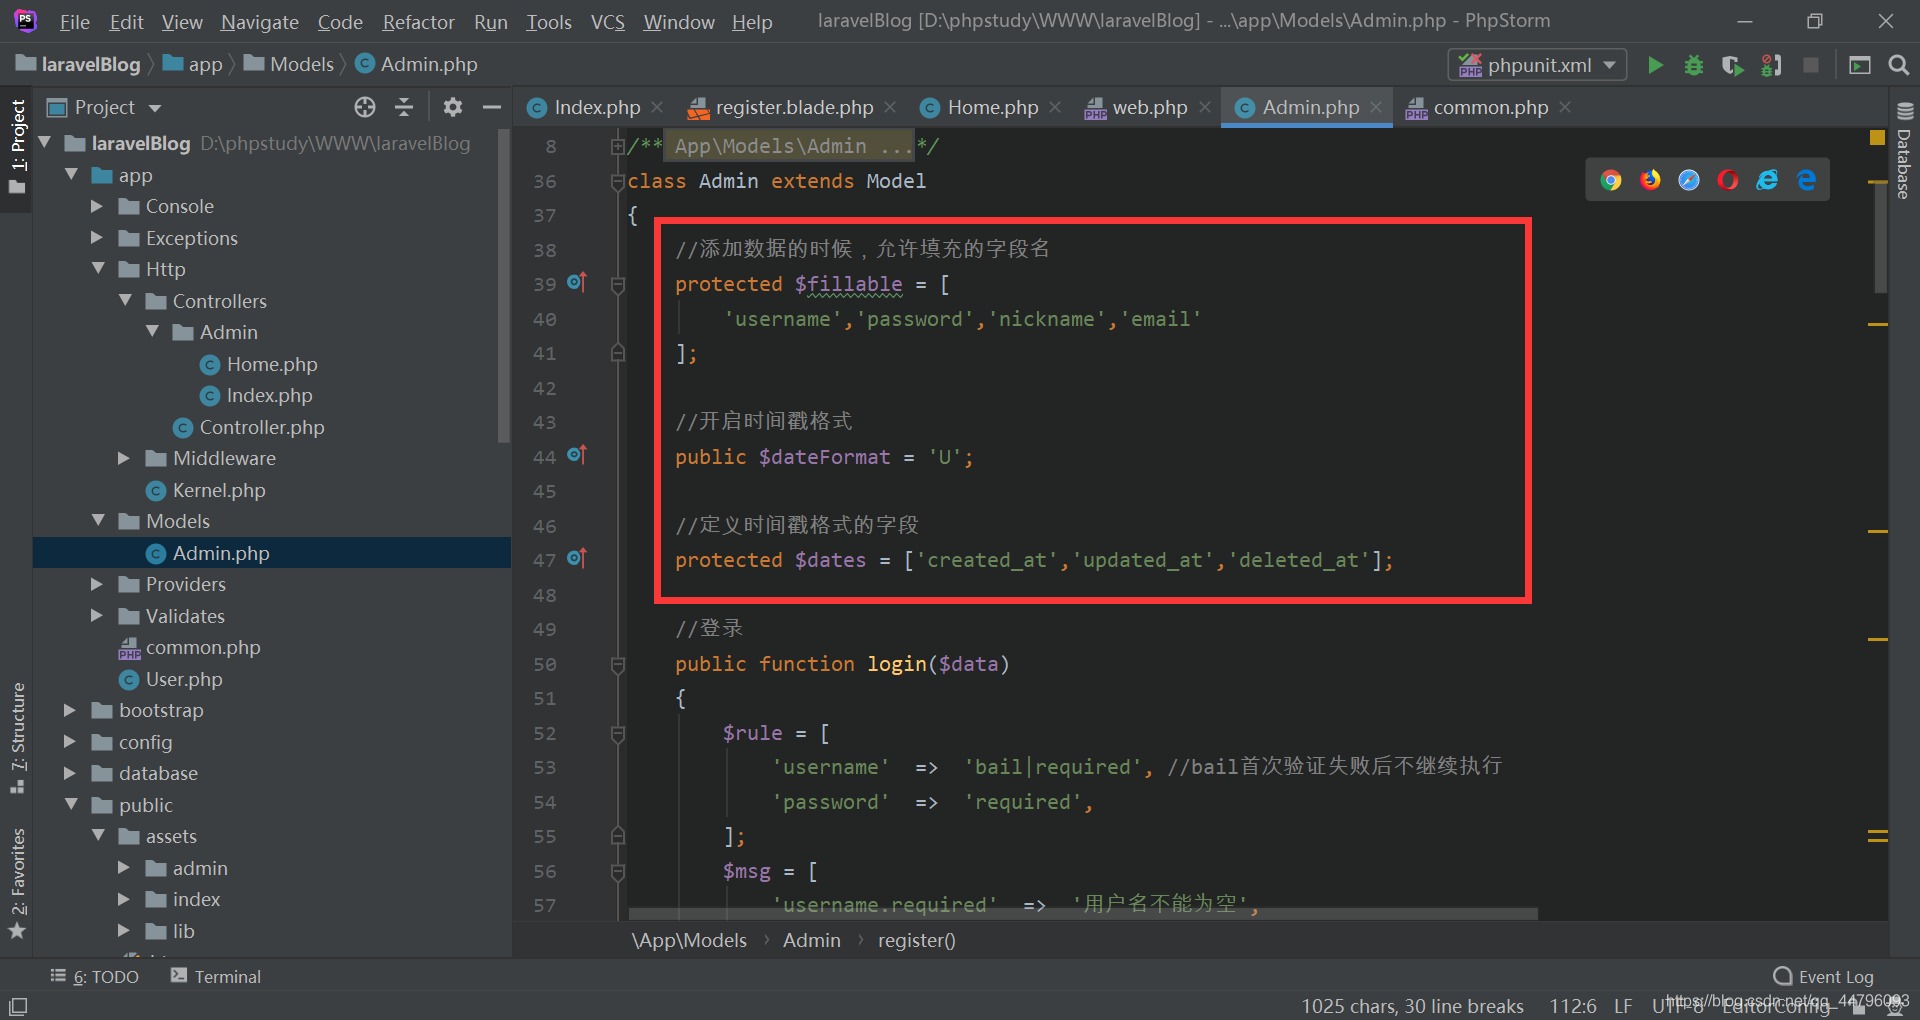1920x1020 pixels.
Task: Toggle the 1: Project side panel
Action: coord(17,146)
